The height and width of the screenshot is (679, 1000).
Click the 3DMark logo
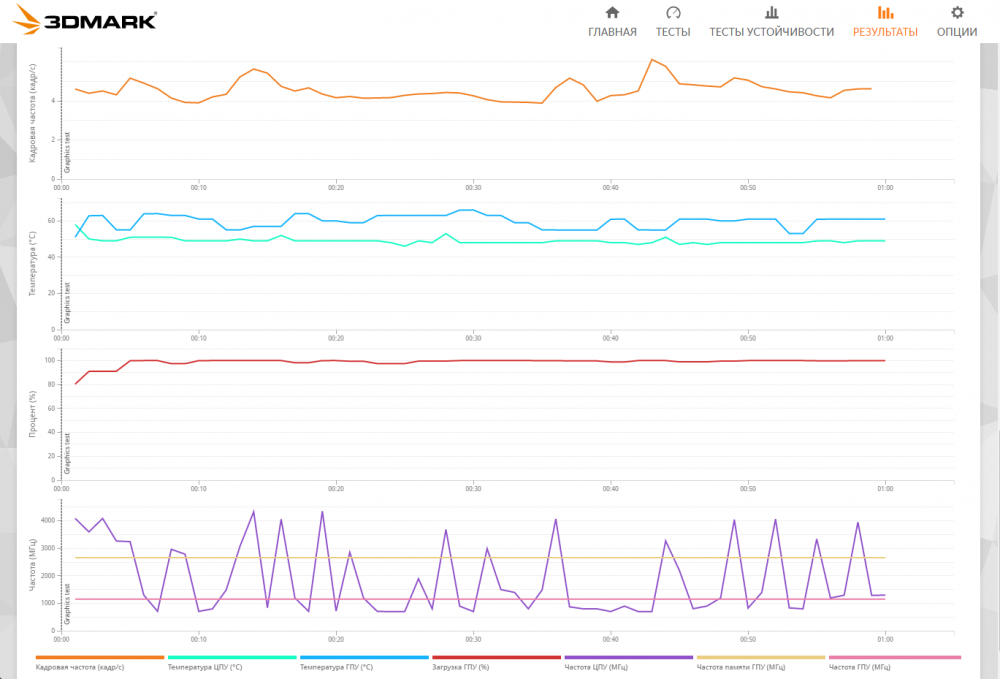pyautogui.click(x=84, y=20)
